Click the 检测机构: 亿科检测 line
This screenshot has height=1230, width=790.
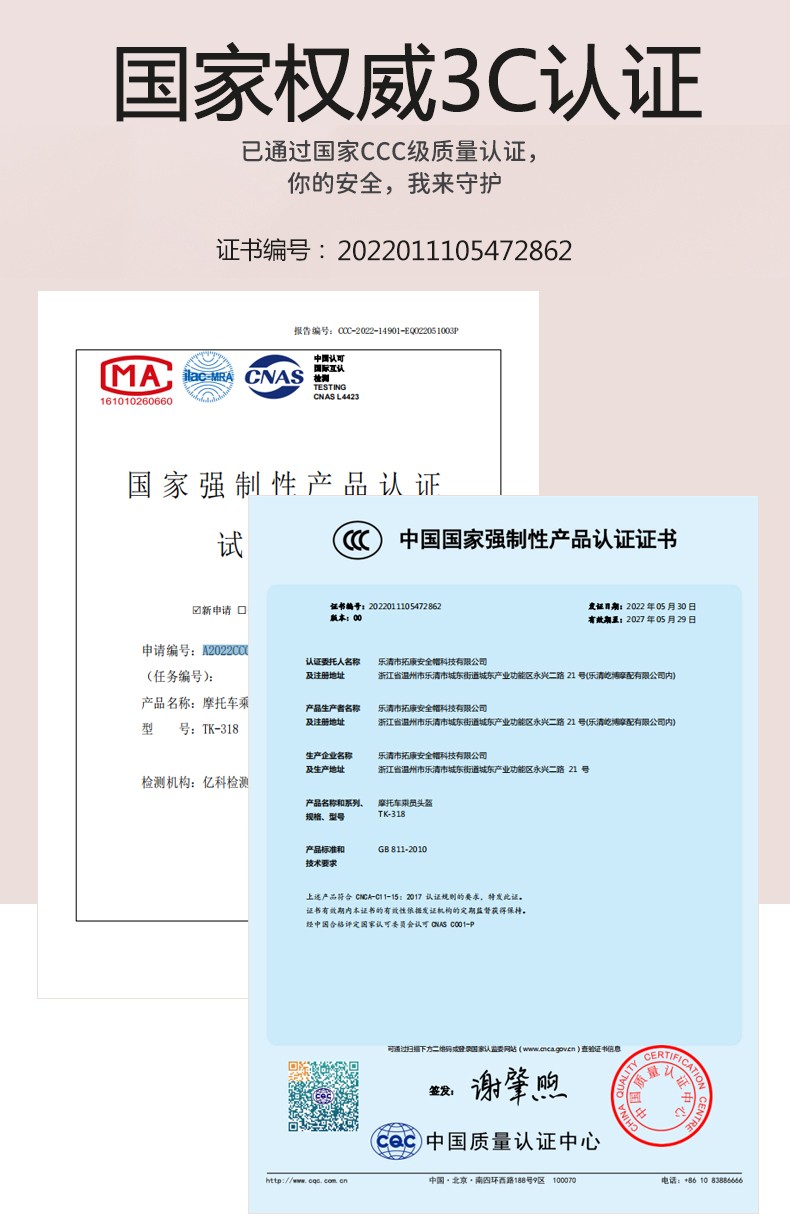(195, 782)
